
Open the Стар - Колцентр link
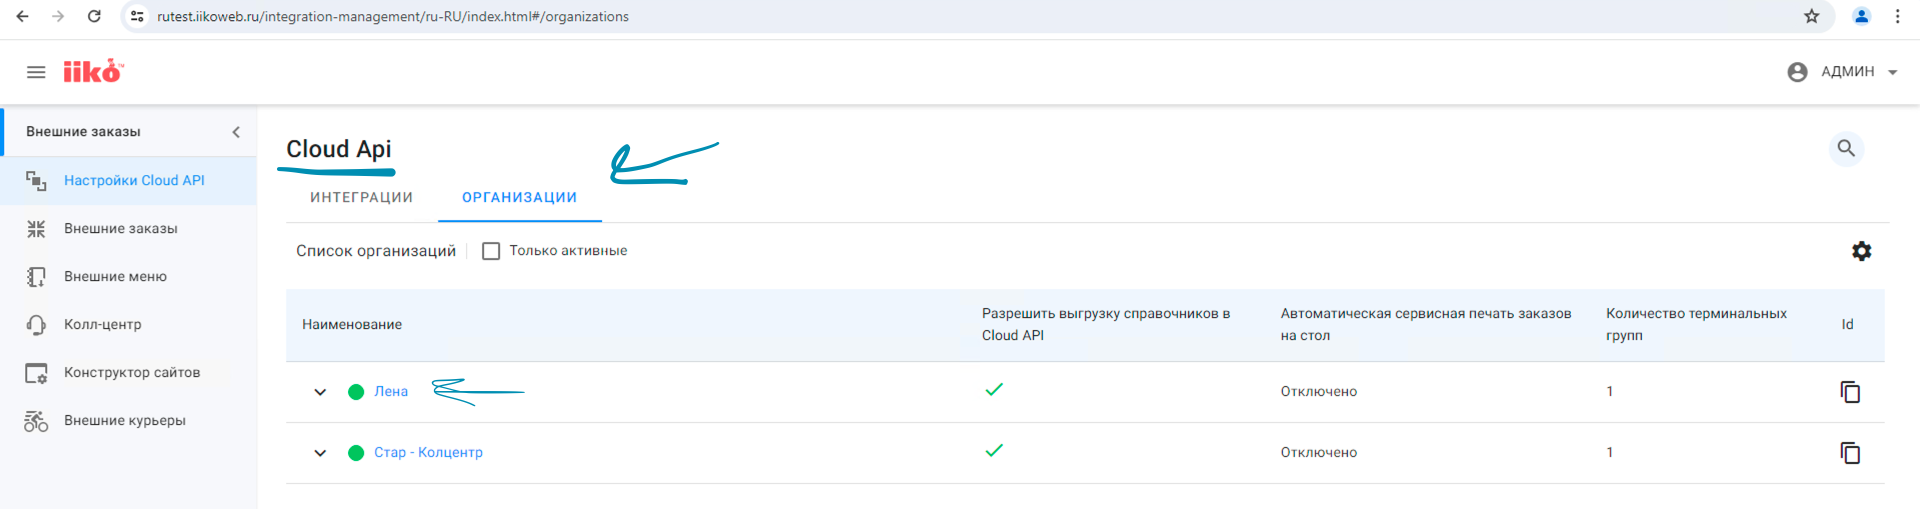tap(428, 453)
